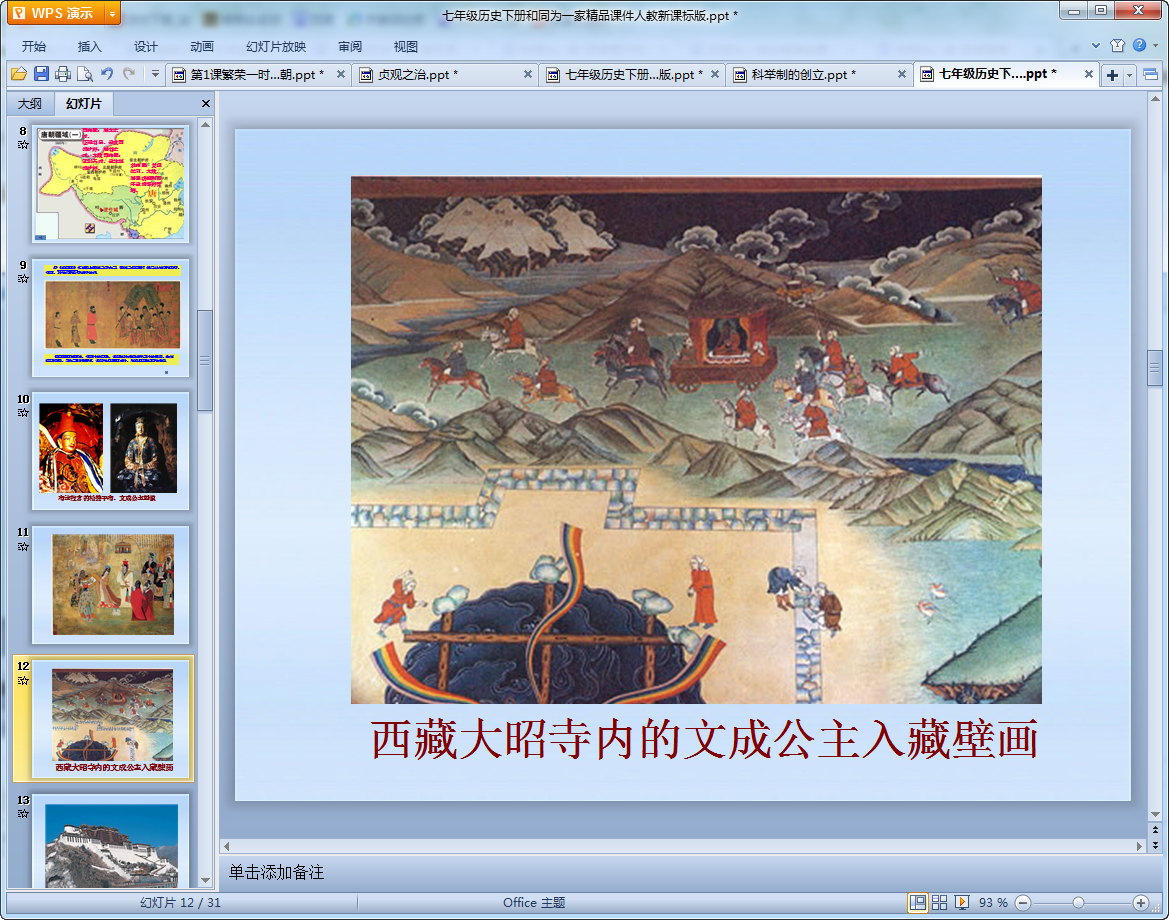Open the WPS 演示 application menu dropdown
The height and width of the screenshot is (920, 1169).
pyautogui.click(x=112, y=13)
